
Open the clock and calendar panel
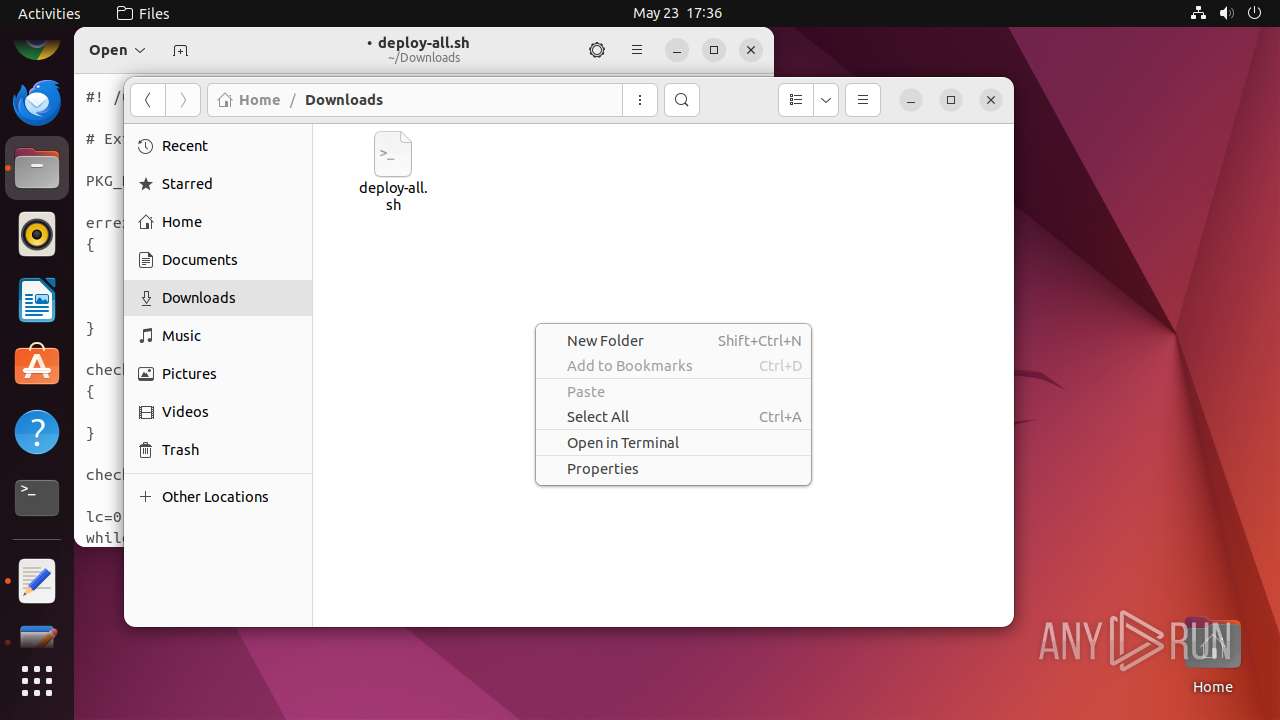point(677,13)
